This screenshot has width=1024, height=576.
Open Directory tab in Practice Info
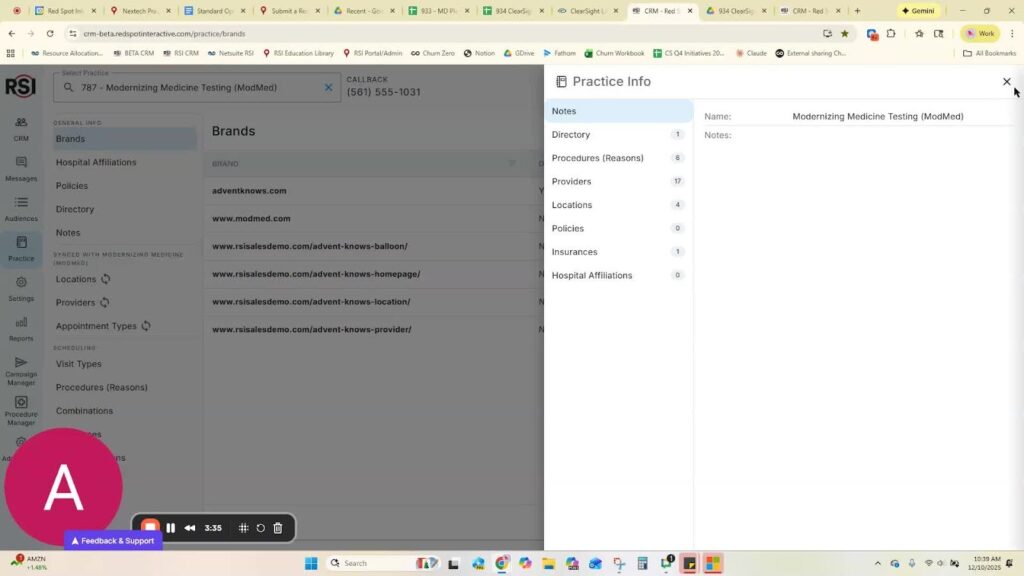(x=571, y=135)
